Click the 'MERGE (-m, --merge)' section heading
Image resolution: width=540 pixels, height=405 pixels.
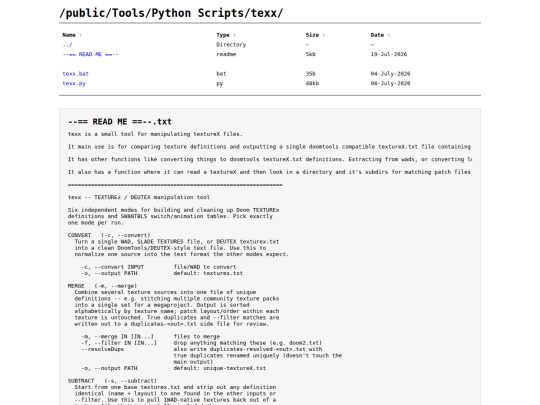pos(102,286)
